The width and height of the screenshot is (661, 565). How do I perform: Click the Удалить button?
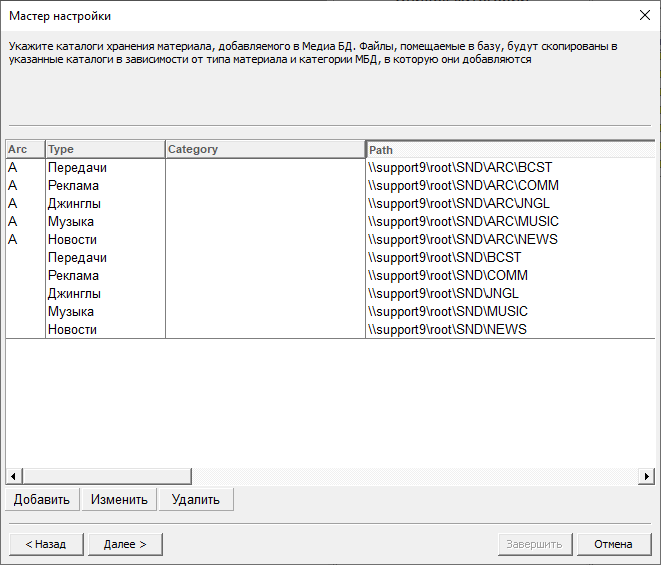pos(196,499)
